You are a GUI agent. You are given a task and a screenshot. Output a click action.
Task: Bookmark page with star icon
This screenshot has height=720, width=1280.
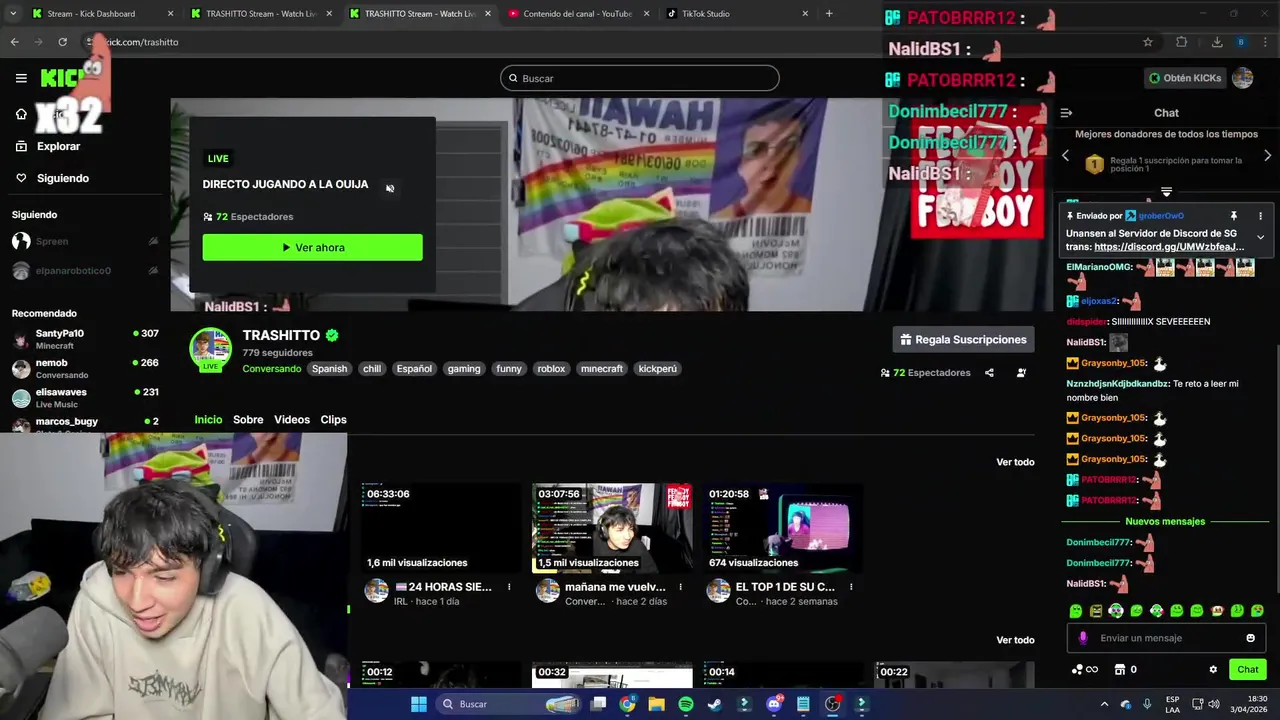click(x=1148, y=42)
